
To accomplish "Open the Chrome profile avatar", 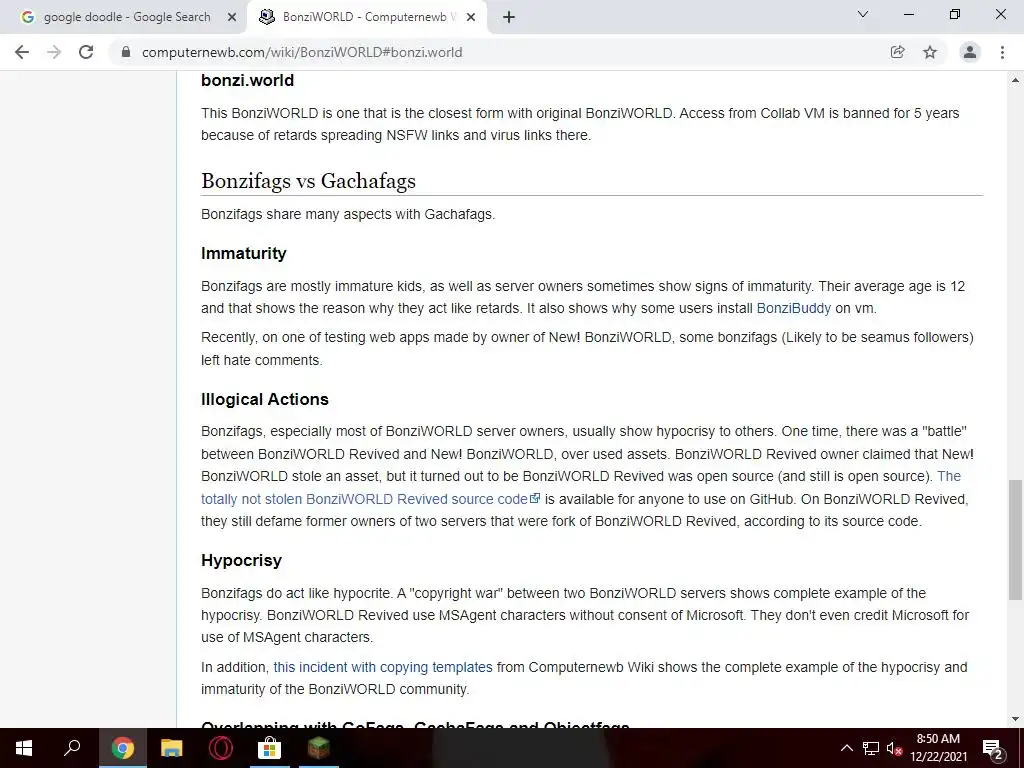I will [x=970, y=52].
